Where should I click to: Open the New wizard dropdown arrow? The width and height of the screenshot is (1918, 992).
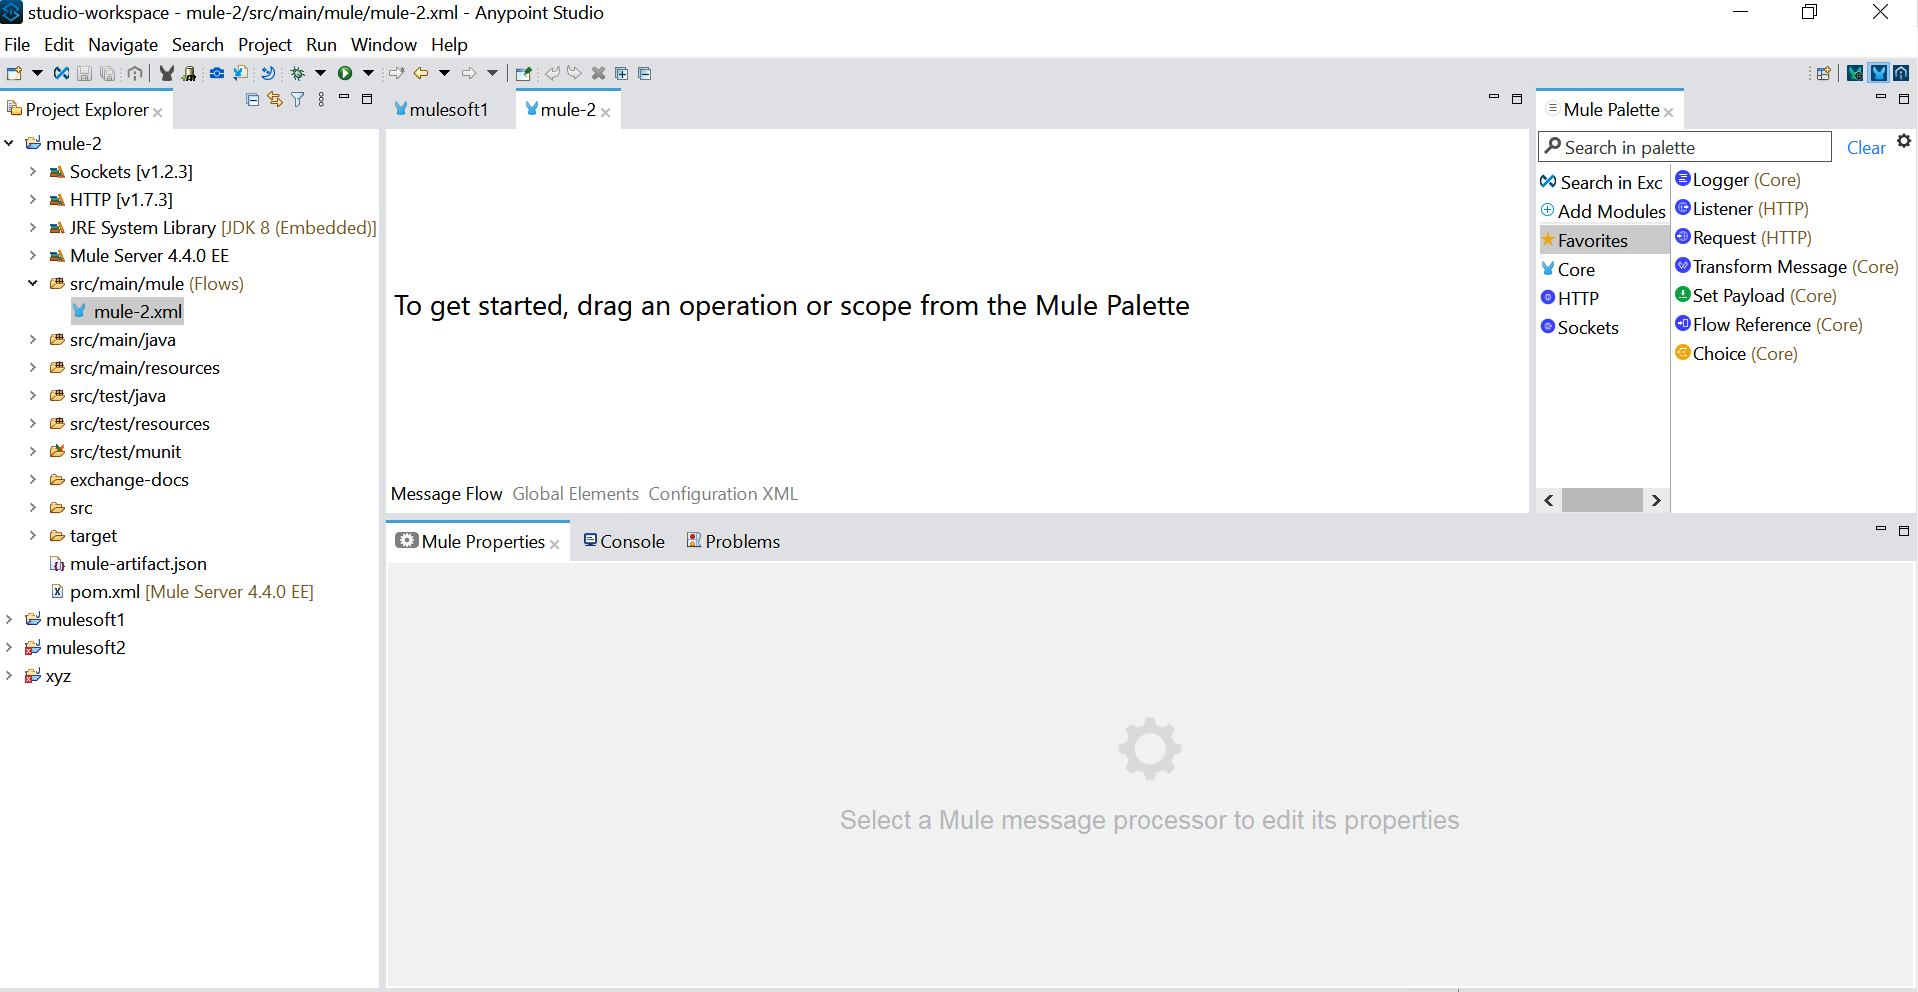[x=37, y=73]
